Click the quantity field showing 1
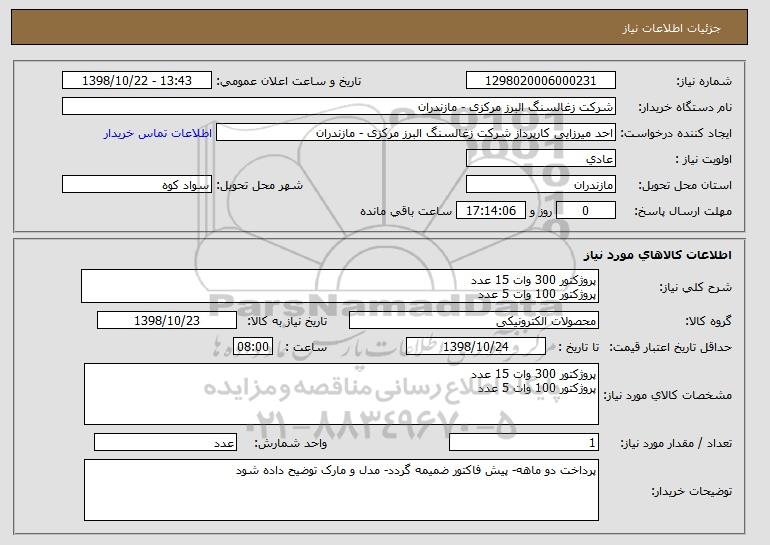The image size is (770, 545). tap(524, 442)
